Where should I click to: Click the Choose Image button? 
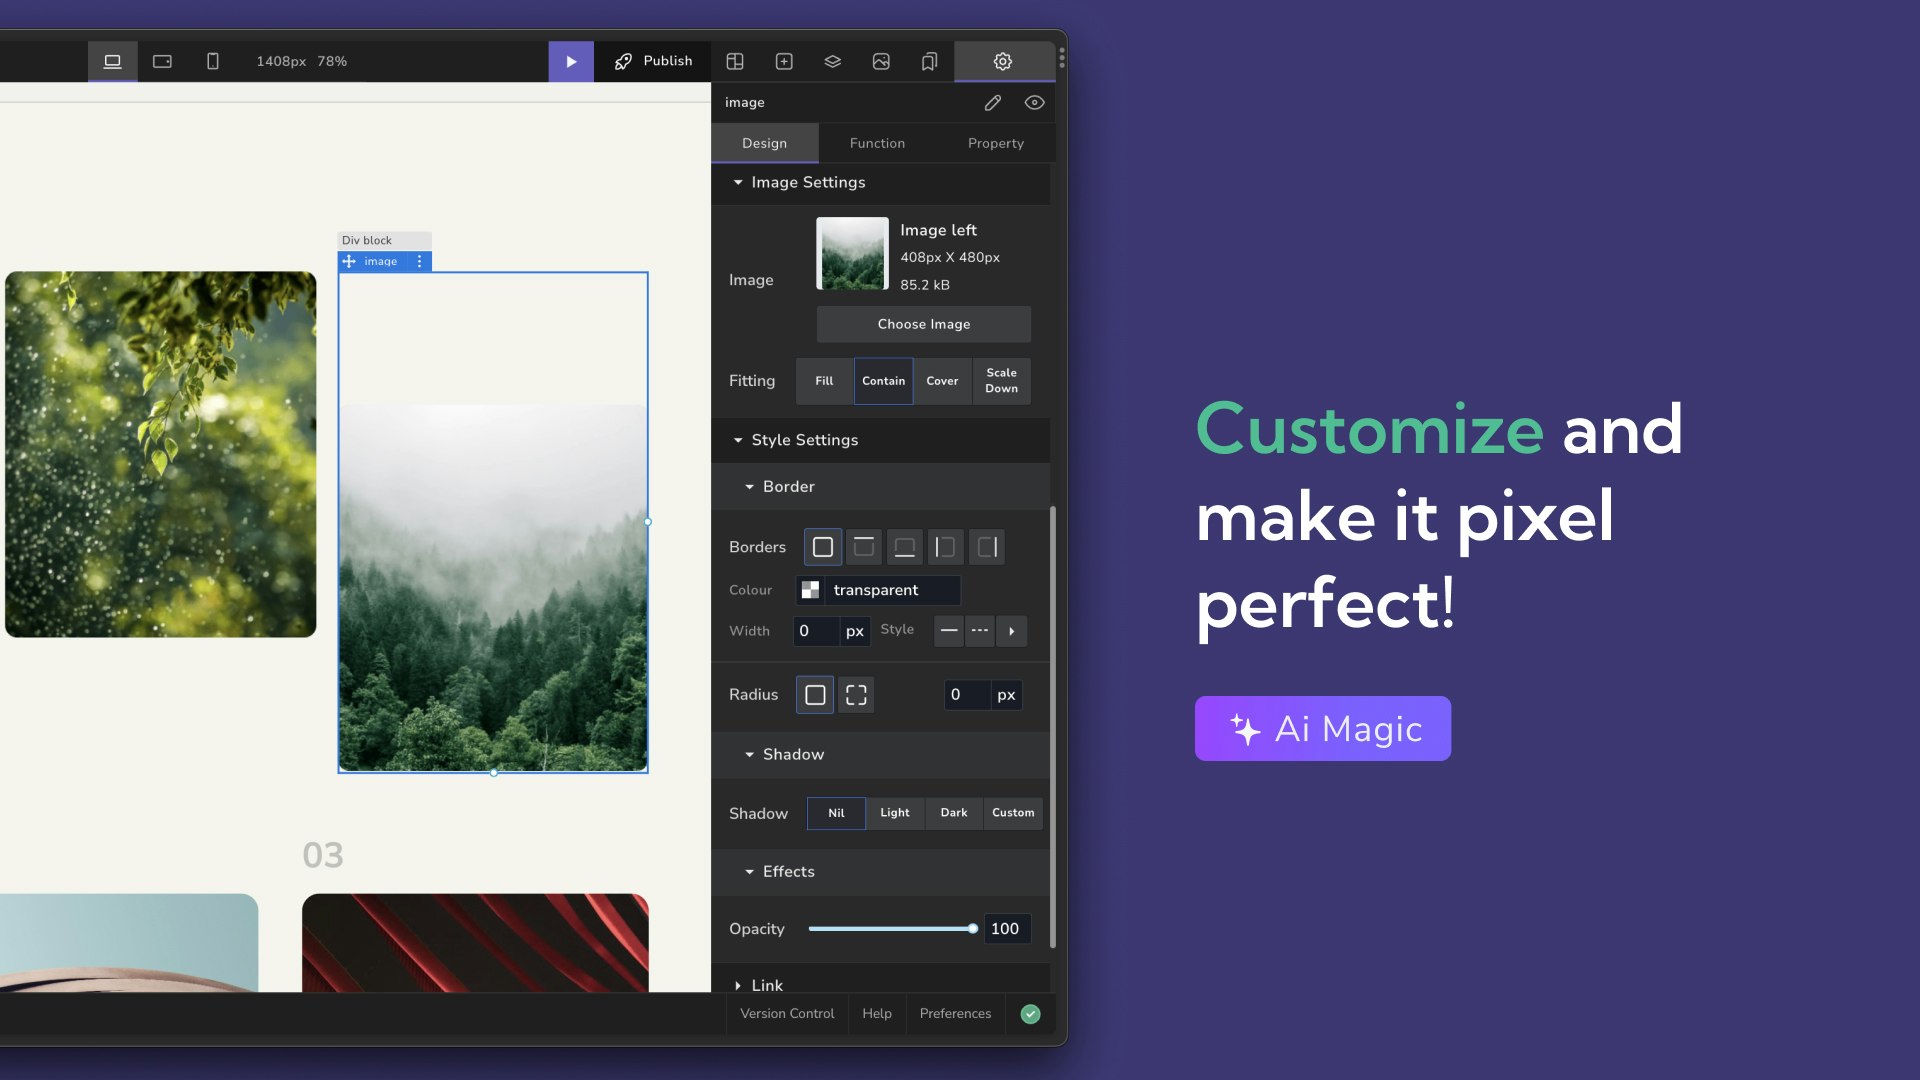point(923,324)
